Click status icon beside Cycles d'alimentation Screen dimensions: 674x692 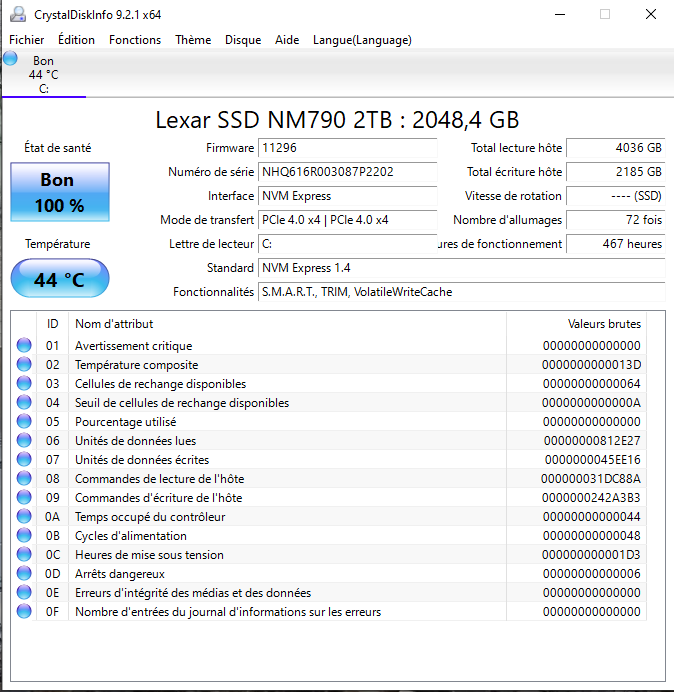(x=24, y=536)
